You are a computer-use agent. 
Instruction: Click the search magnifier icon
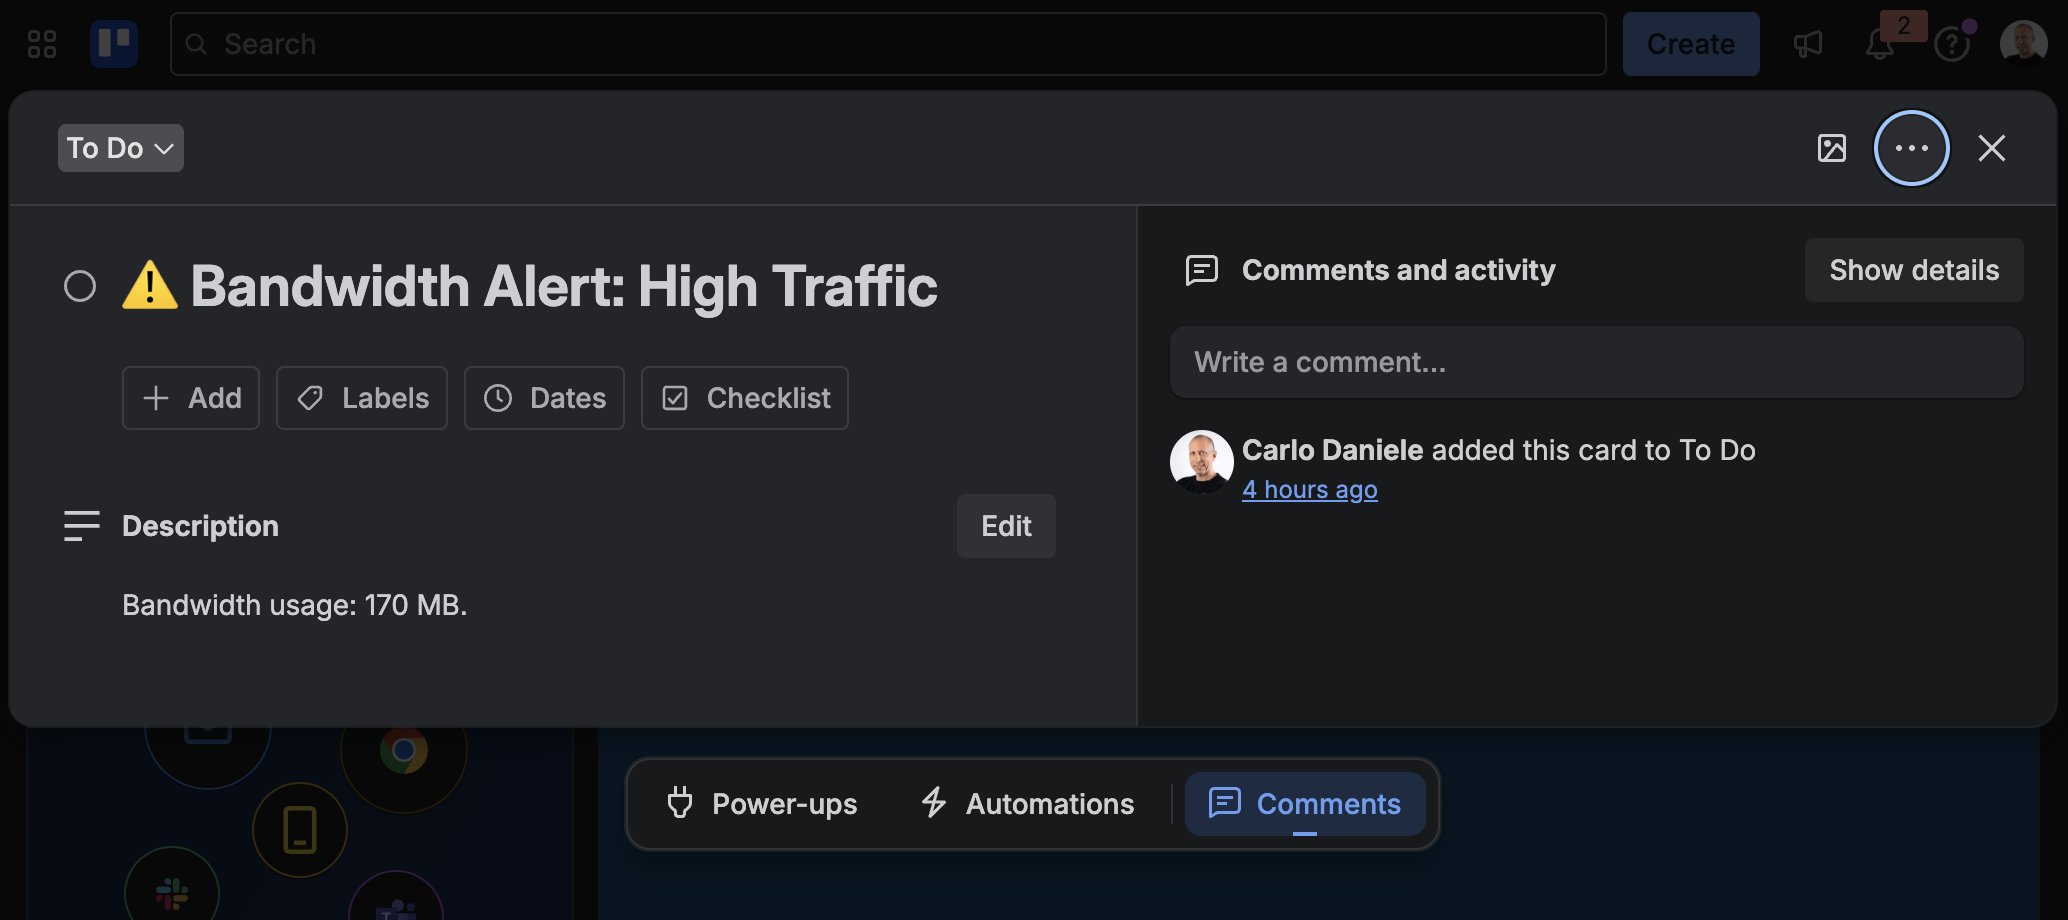tap(196, 44)
